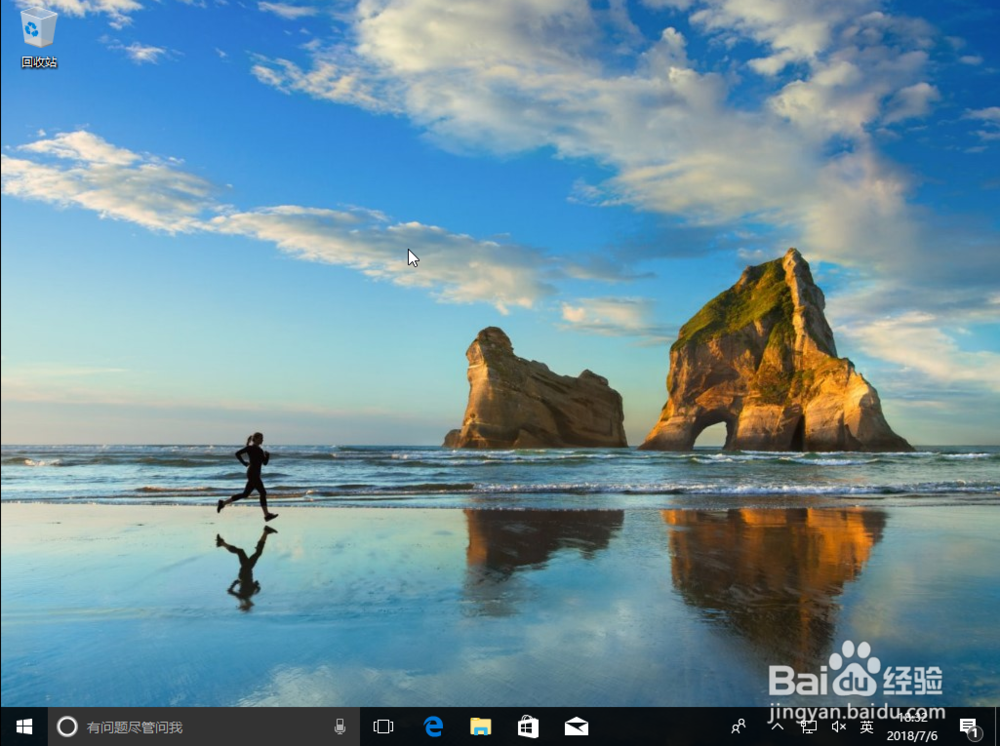
Task: Open the network status icon
Action: point(807,728)
